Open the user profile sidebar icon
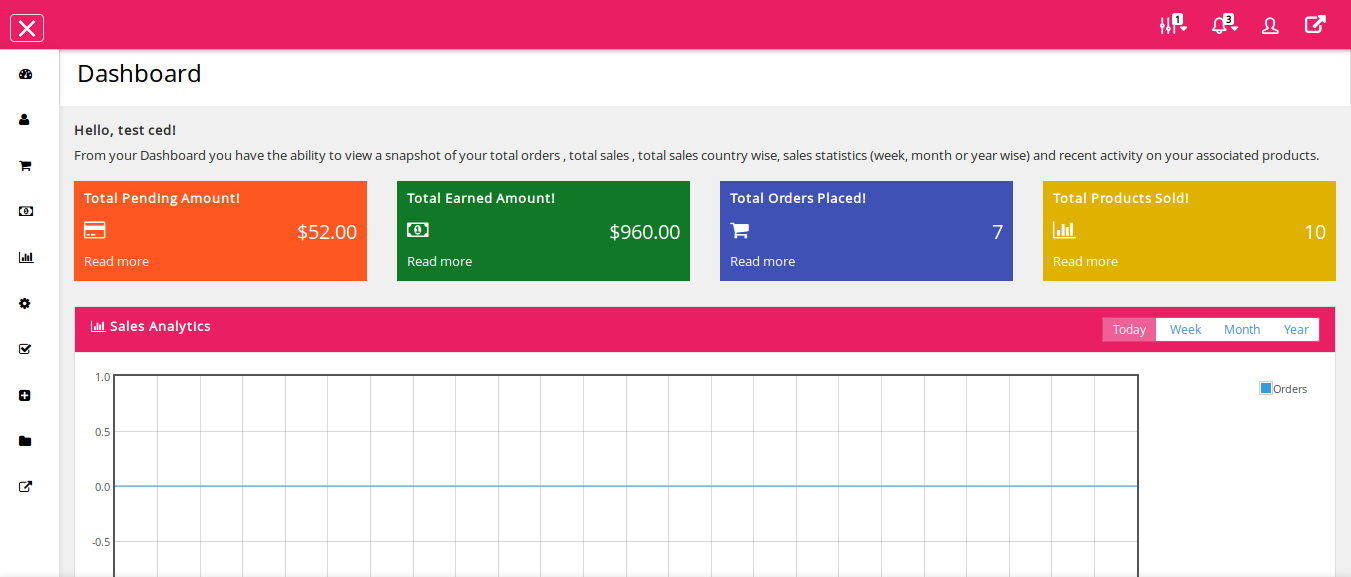The width and height of the screenshot is (1351, 577). click(x=24, y=120)
